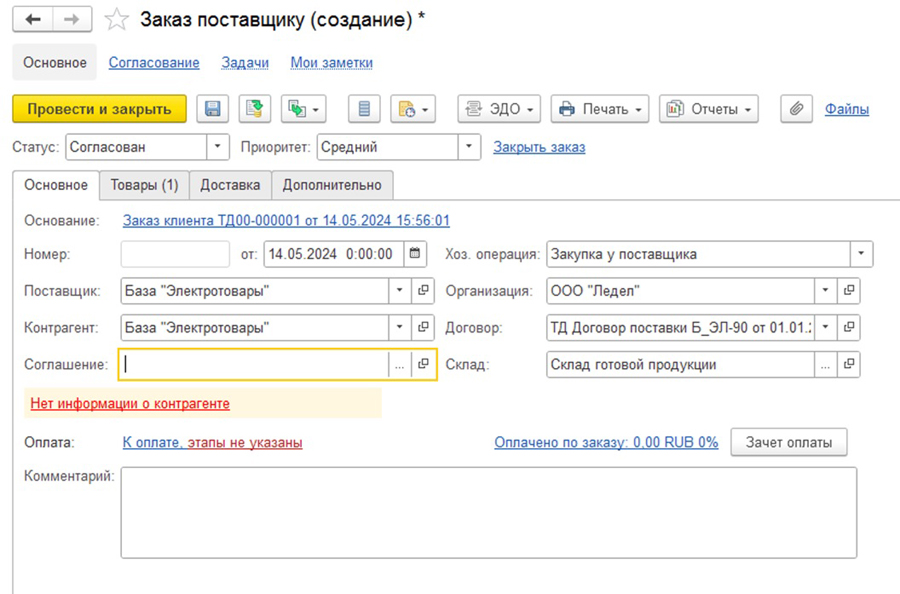Click the post document icon in toolbar

point(254,109)
